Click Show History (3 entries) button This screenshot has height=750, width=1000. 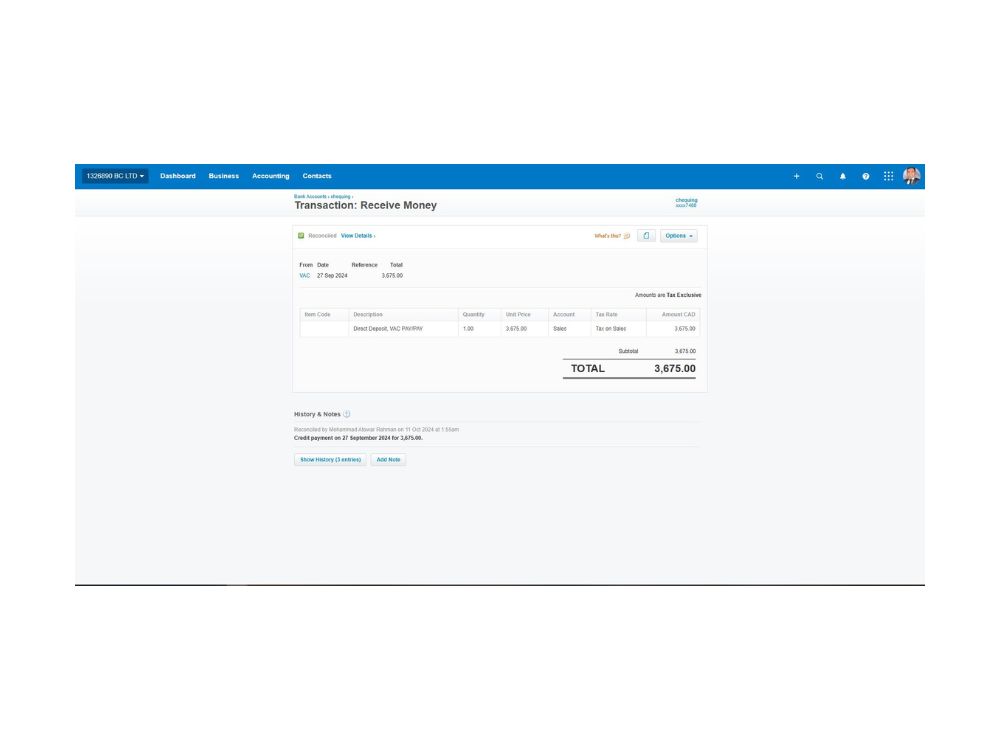(x=330, y=460)
